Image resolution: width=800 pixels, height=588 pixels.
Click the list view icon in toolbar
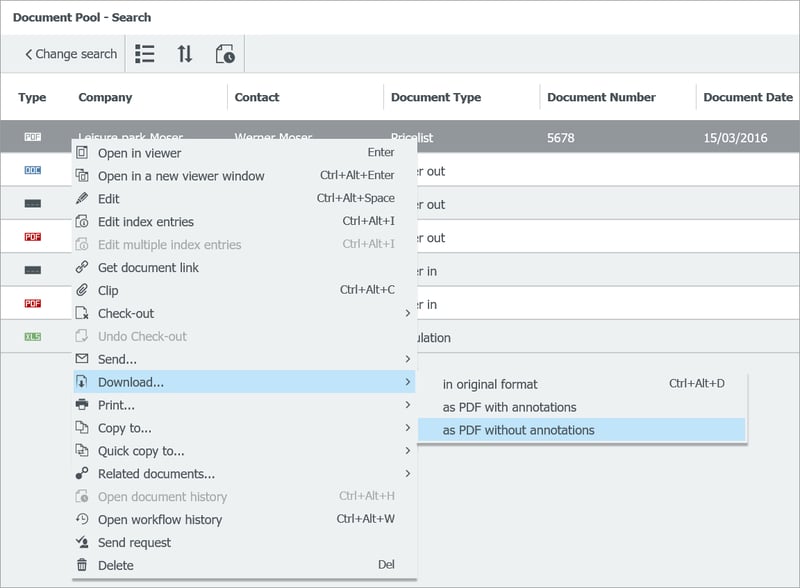pyautogui.click(x=145, y=54)
